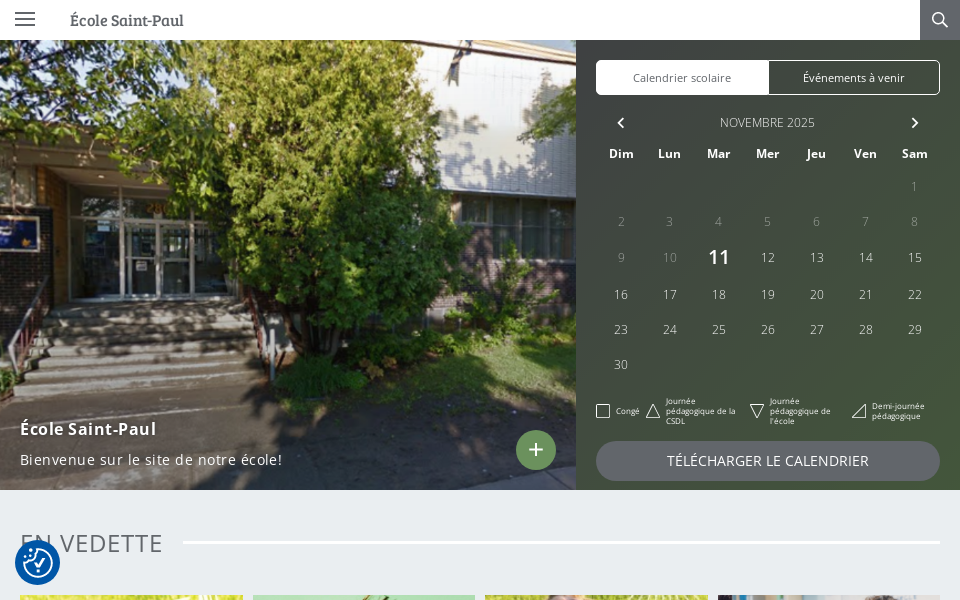Image resolution: width=960 pixels, height=600 pixels.
Task: Click the CSDL pedagogical day triangle icon
Action: (x=653, y=411)
